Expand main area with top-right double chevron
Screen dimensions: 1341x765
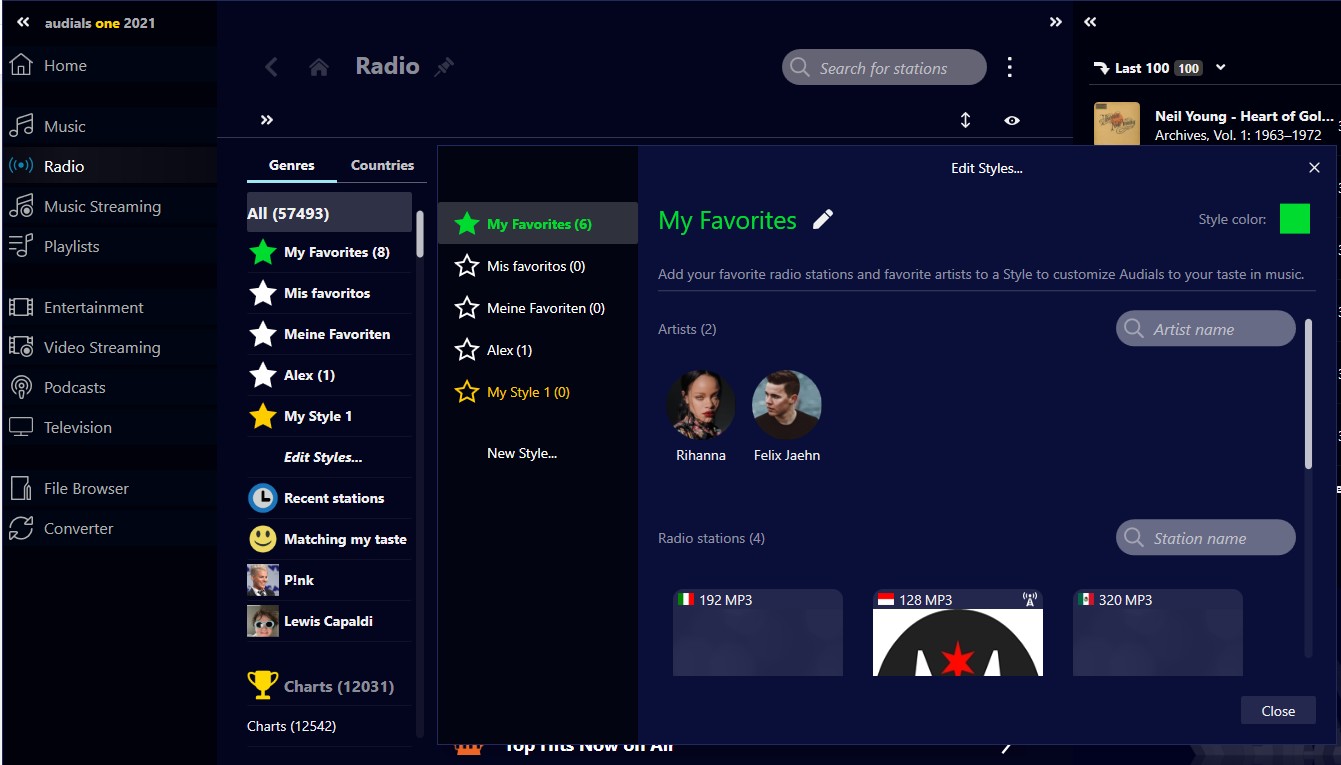(x=1056, y=22)
